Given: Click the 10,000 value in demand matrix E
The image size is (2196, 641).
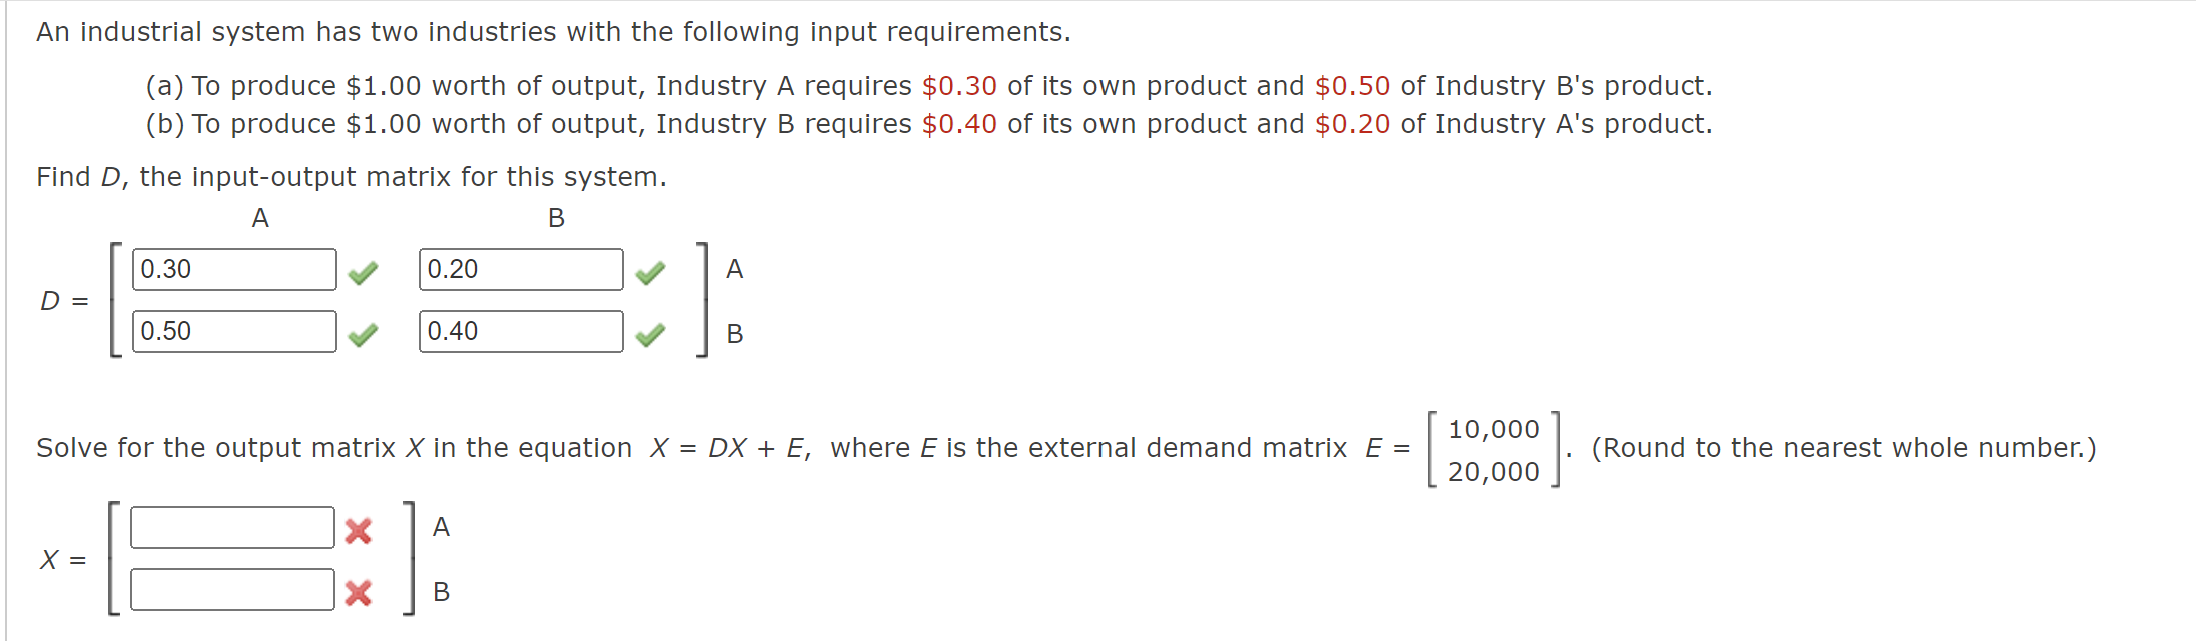Looking at the screenshot, I should tap(1492, 428).
